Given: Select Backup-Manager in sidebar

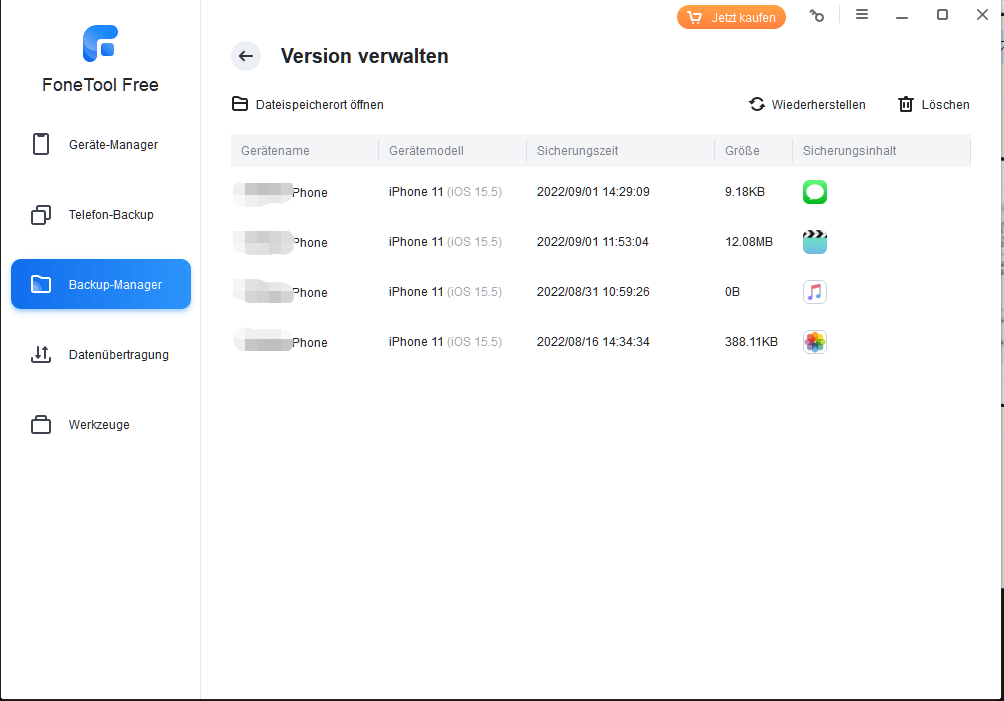Looking at the screenshot, I should pyautogui.click(x=101, y=284).
